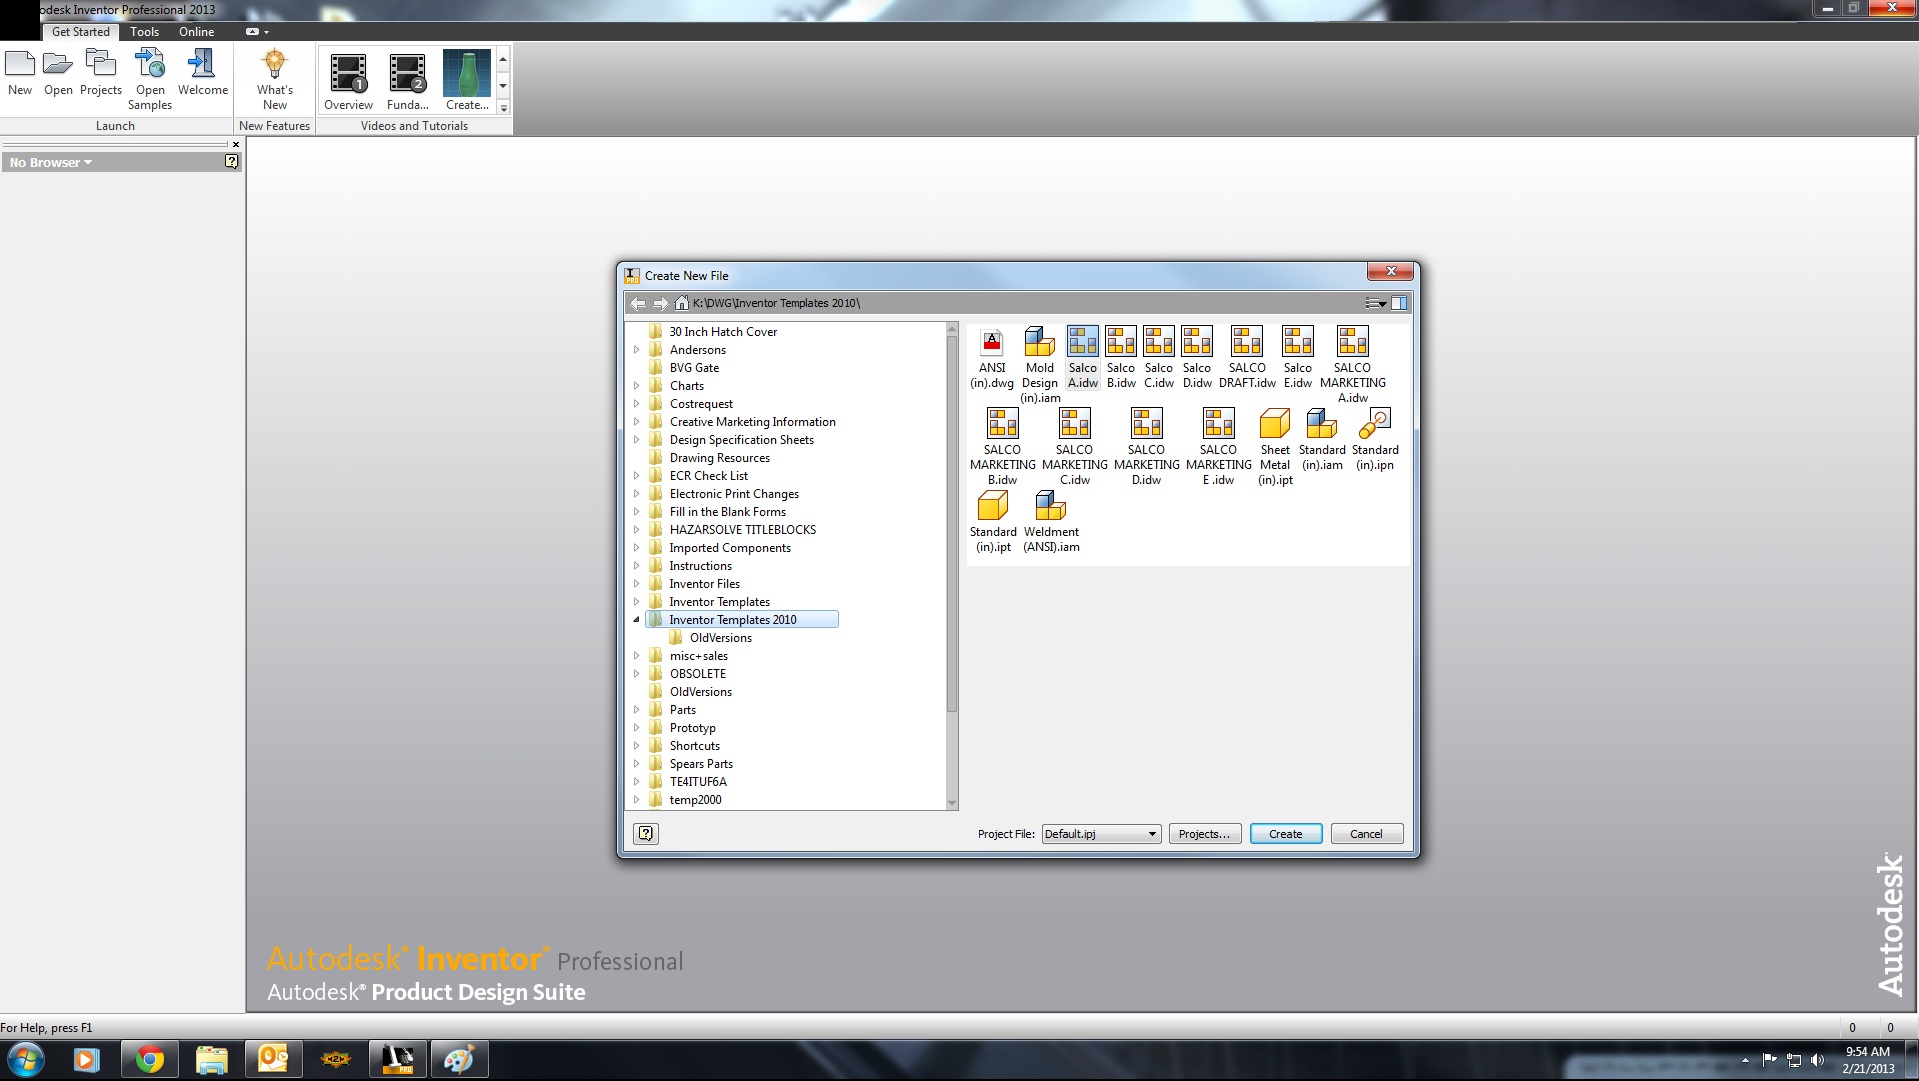Click the Projects... button

[x=1205, y=834]
